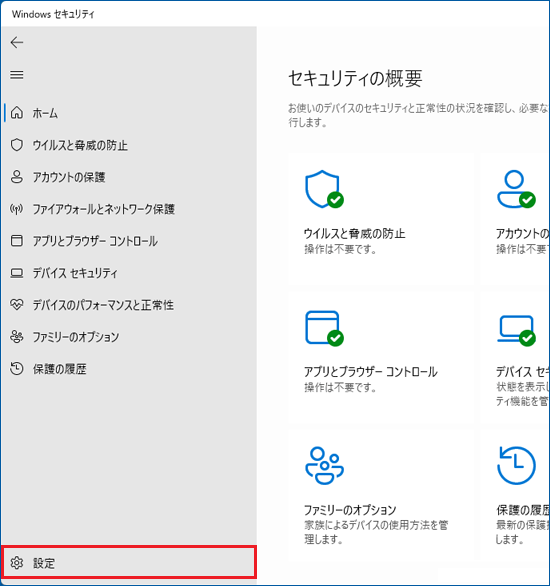Click the home icon beside ホーム
This screenshot has height=586, width=550.
(x=17, y=112)
